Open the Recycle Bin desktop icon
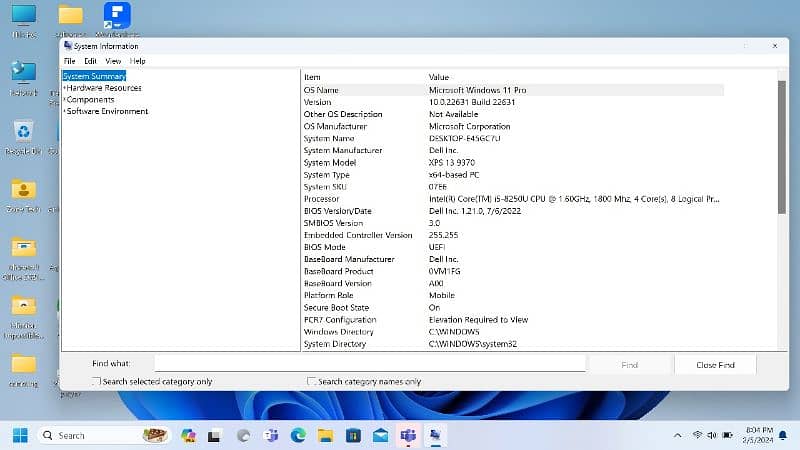This screenshot has height=450, width=800. [x=23, y=133]
